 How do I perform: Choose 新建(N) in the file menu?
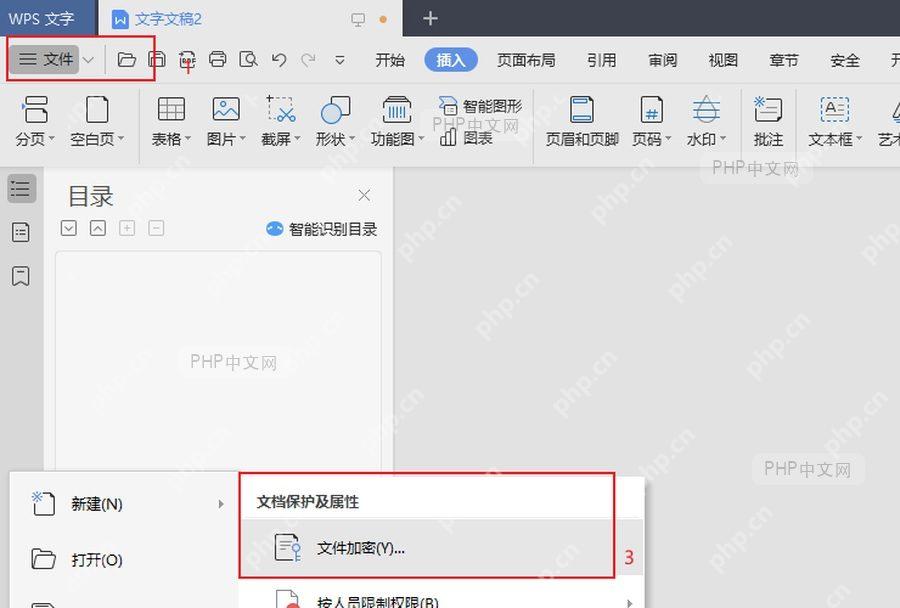click(125, 504)
